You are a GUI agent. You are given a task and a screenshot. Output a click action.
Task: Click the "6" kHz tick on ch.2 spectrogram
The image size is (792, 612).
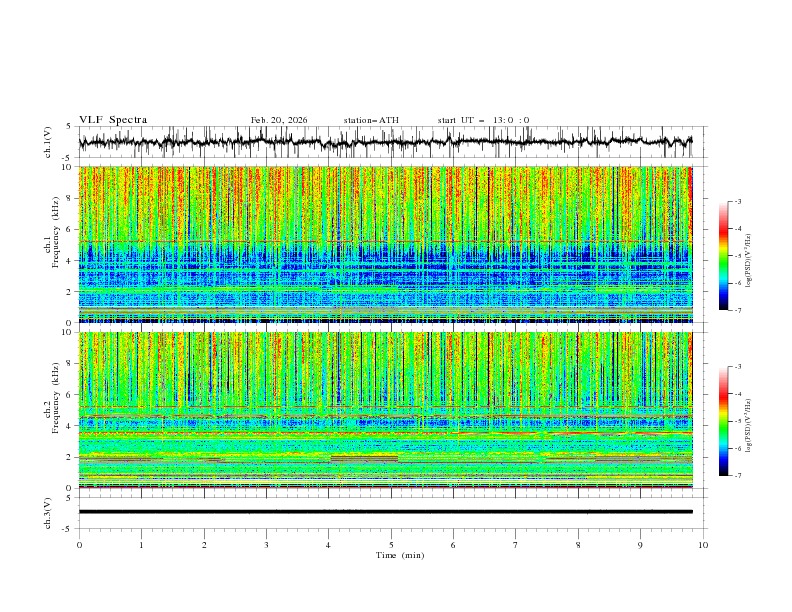(71, 394)
